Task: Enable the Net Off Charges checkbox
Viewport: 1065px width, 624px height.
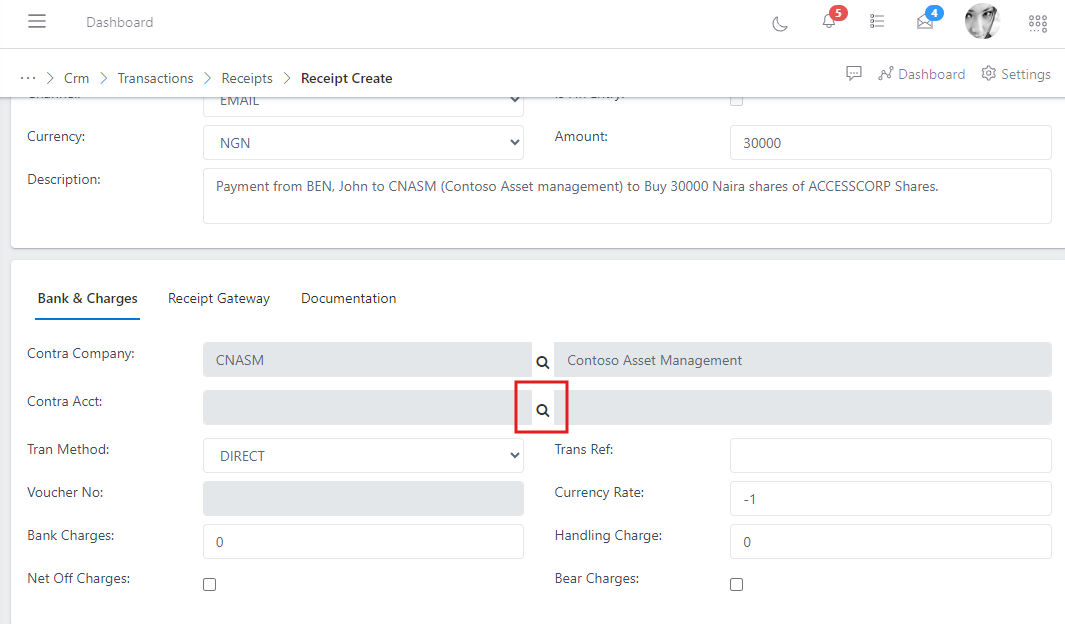Action: [209, 584]
